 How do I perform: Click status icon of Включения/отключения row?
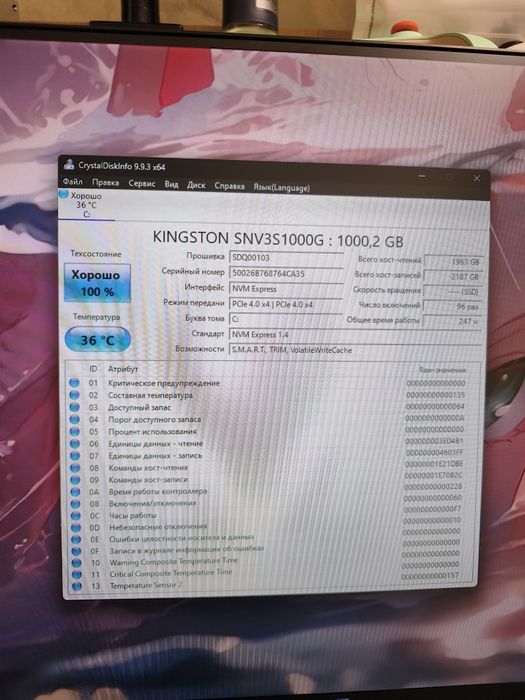76,504
